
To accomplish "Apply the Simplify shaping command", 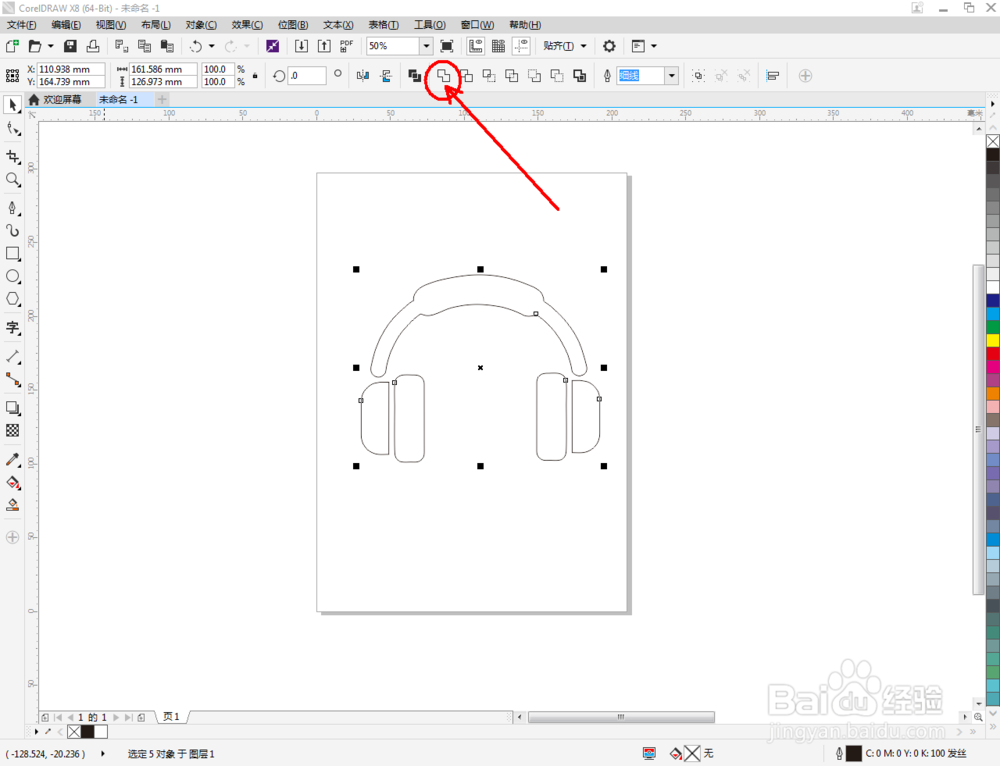I will tap(511, 76).
